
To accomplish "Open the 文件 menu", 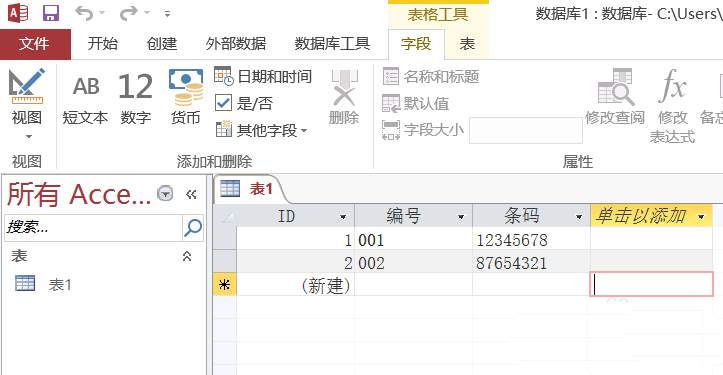I will pos(35,44).
